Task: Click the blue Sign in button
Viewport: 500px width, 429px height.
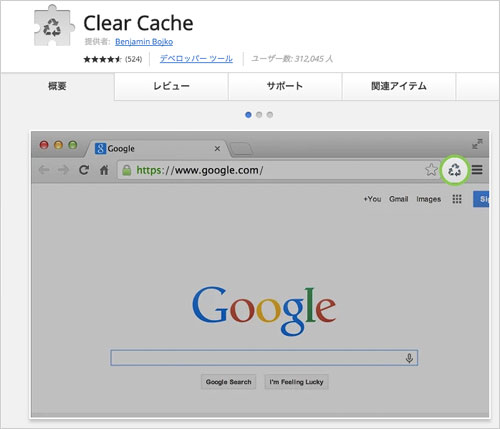Action: point(481,199)
